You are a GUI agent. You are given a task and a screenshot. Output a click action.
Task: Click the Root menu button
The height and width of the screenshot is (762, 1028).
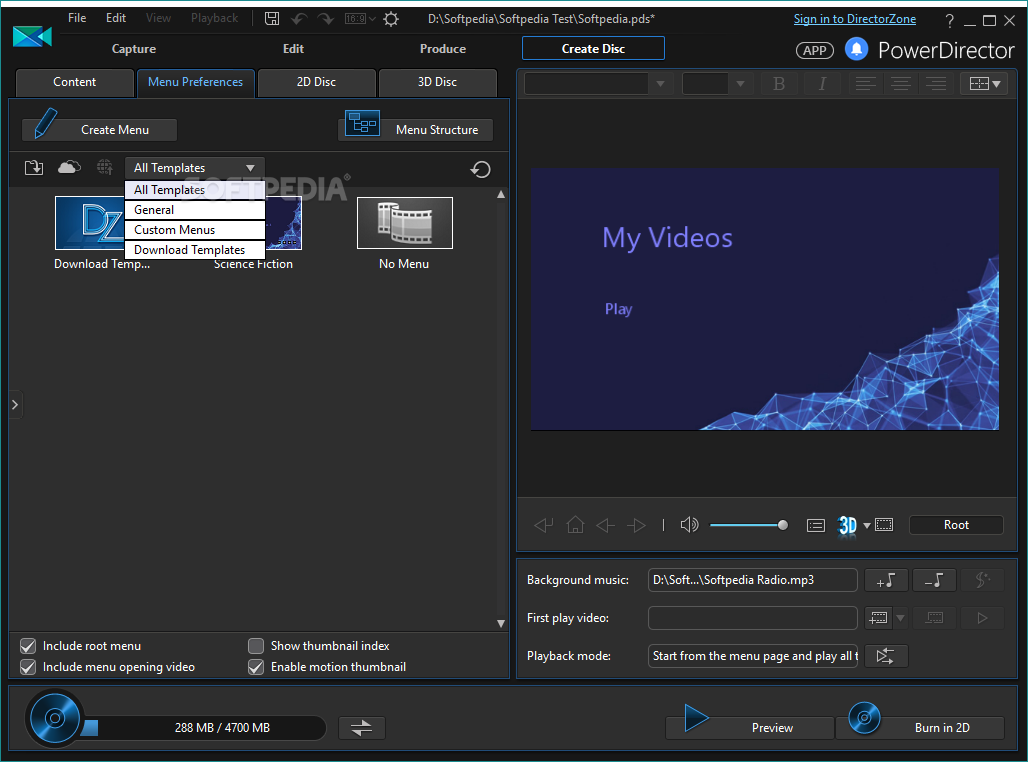click(x=956, y=525)
